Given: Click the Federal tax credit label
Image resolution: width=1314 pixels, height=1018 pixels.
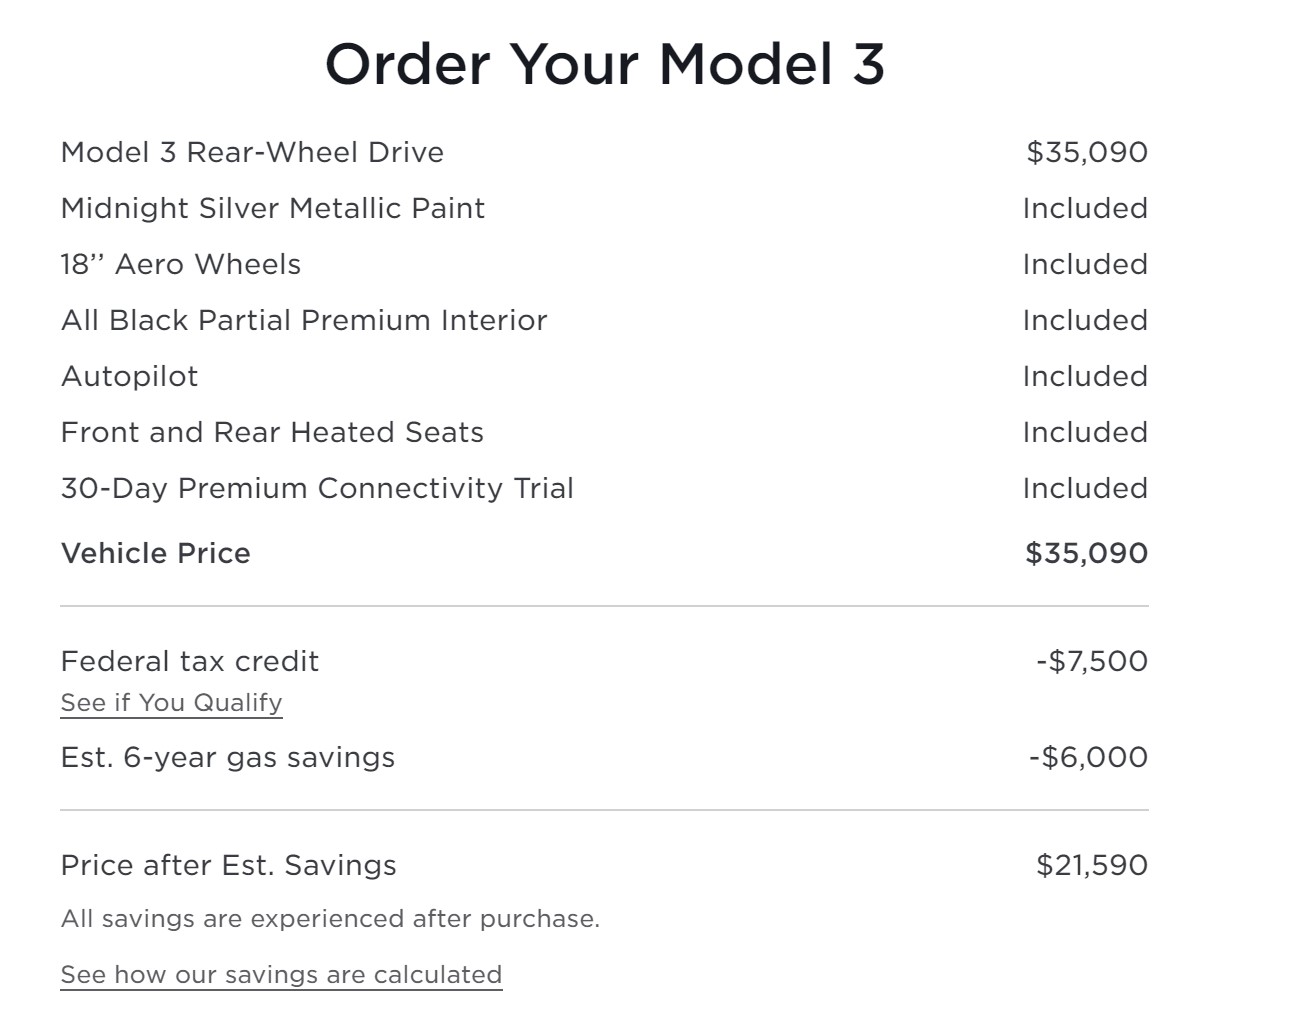Looking at the screenshot, I should coord(190,661).
